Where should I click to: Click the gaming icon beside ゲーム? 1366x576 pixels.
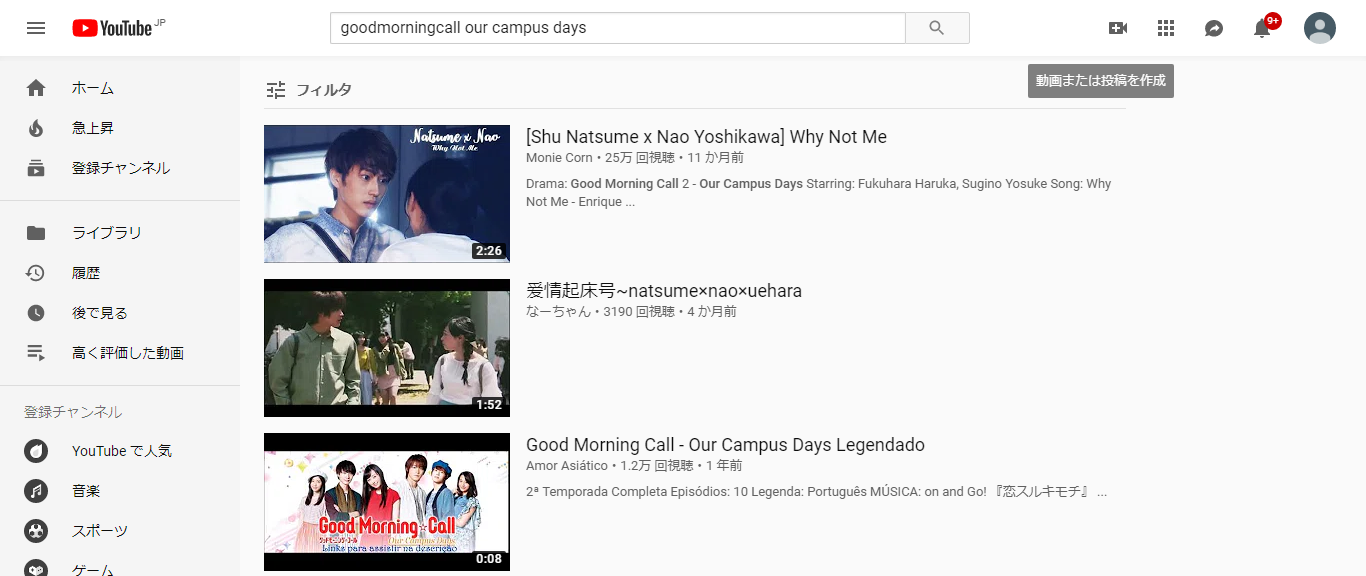36,568
